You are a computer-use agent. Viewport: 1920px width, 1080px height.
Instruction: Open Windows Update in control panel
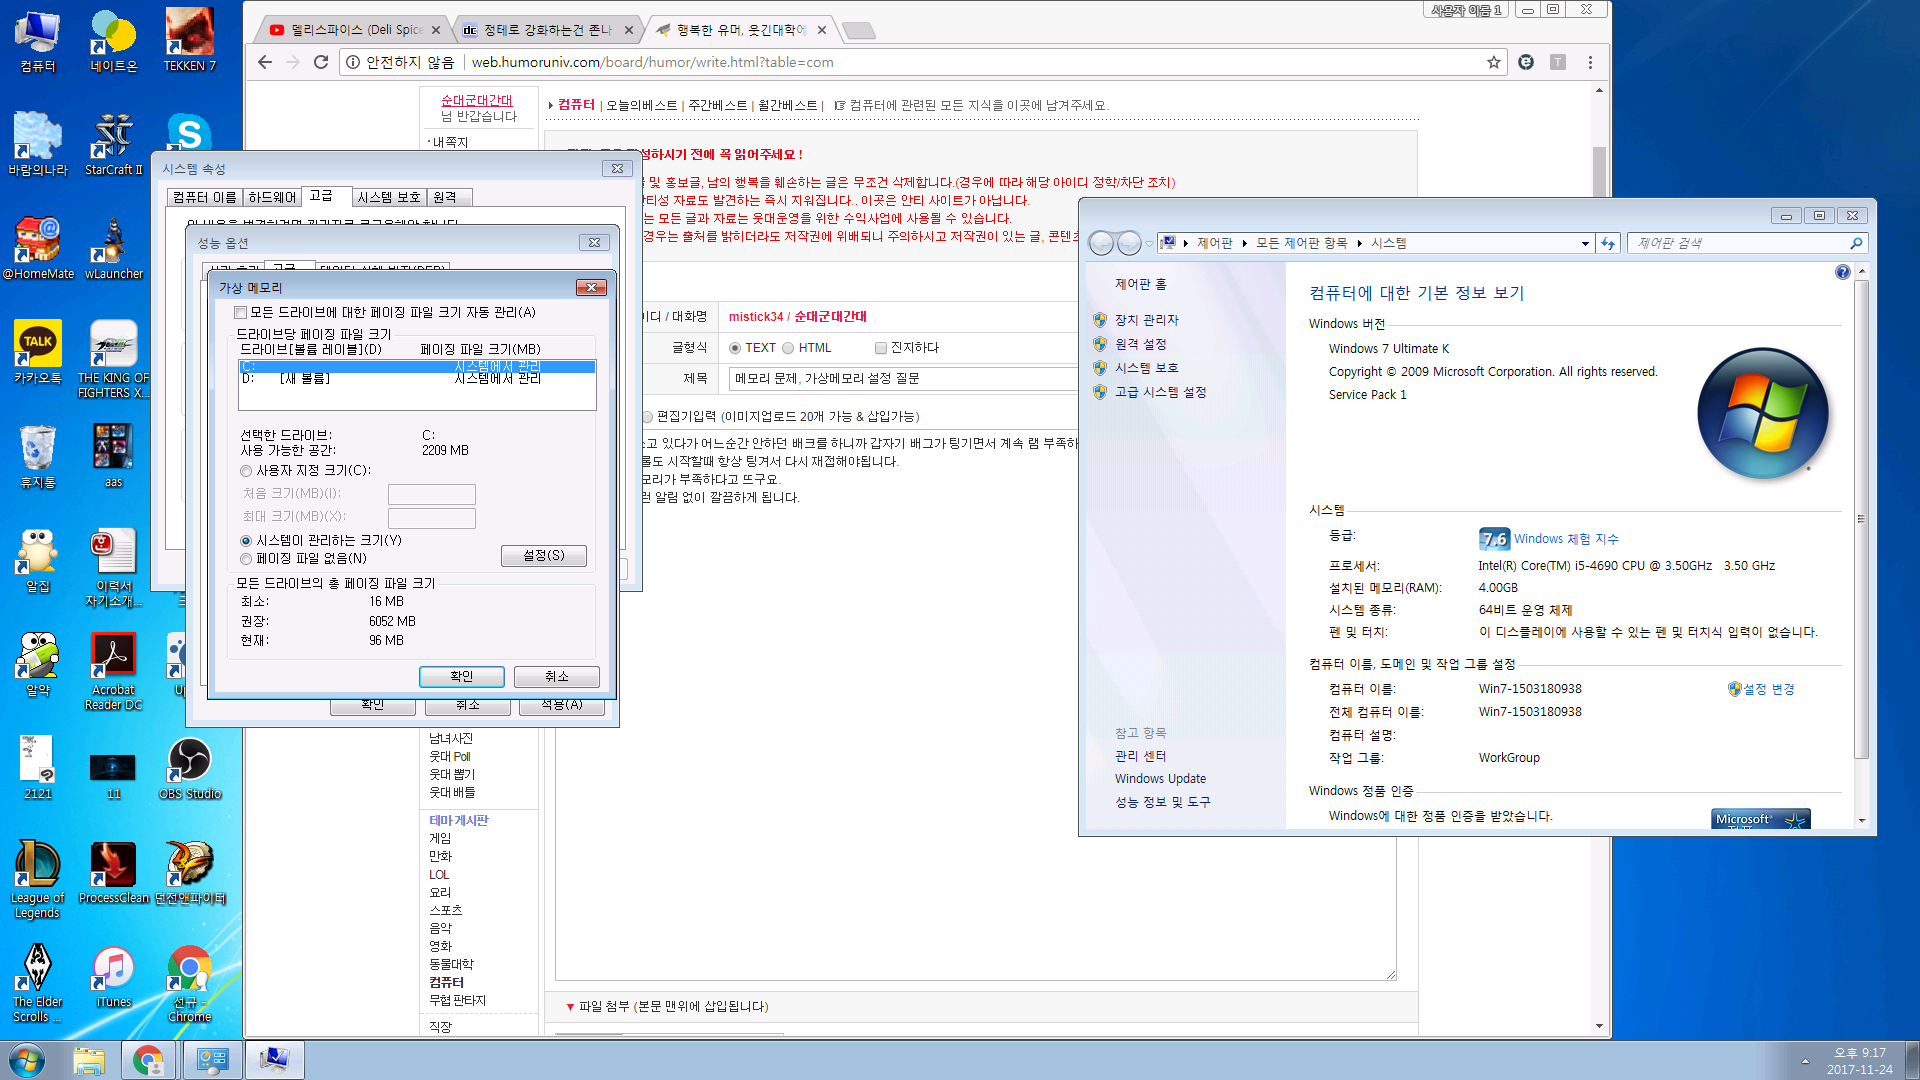[x=1160, y=779]
